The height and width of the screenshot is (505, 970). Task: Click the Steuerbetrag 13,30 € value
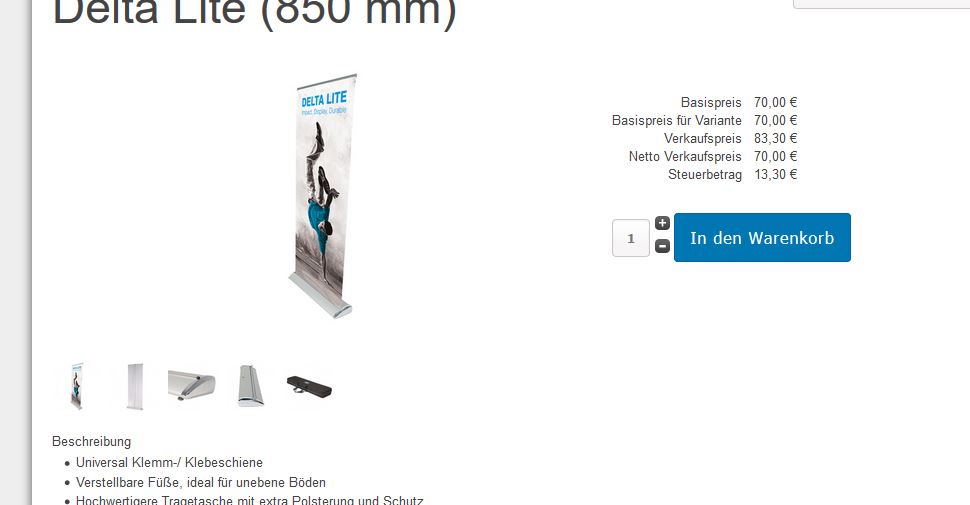[x=775, y=175]
